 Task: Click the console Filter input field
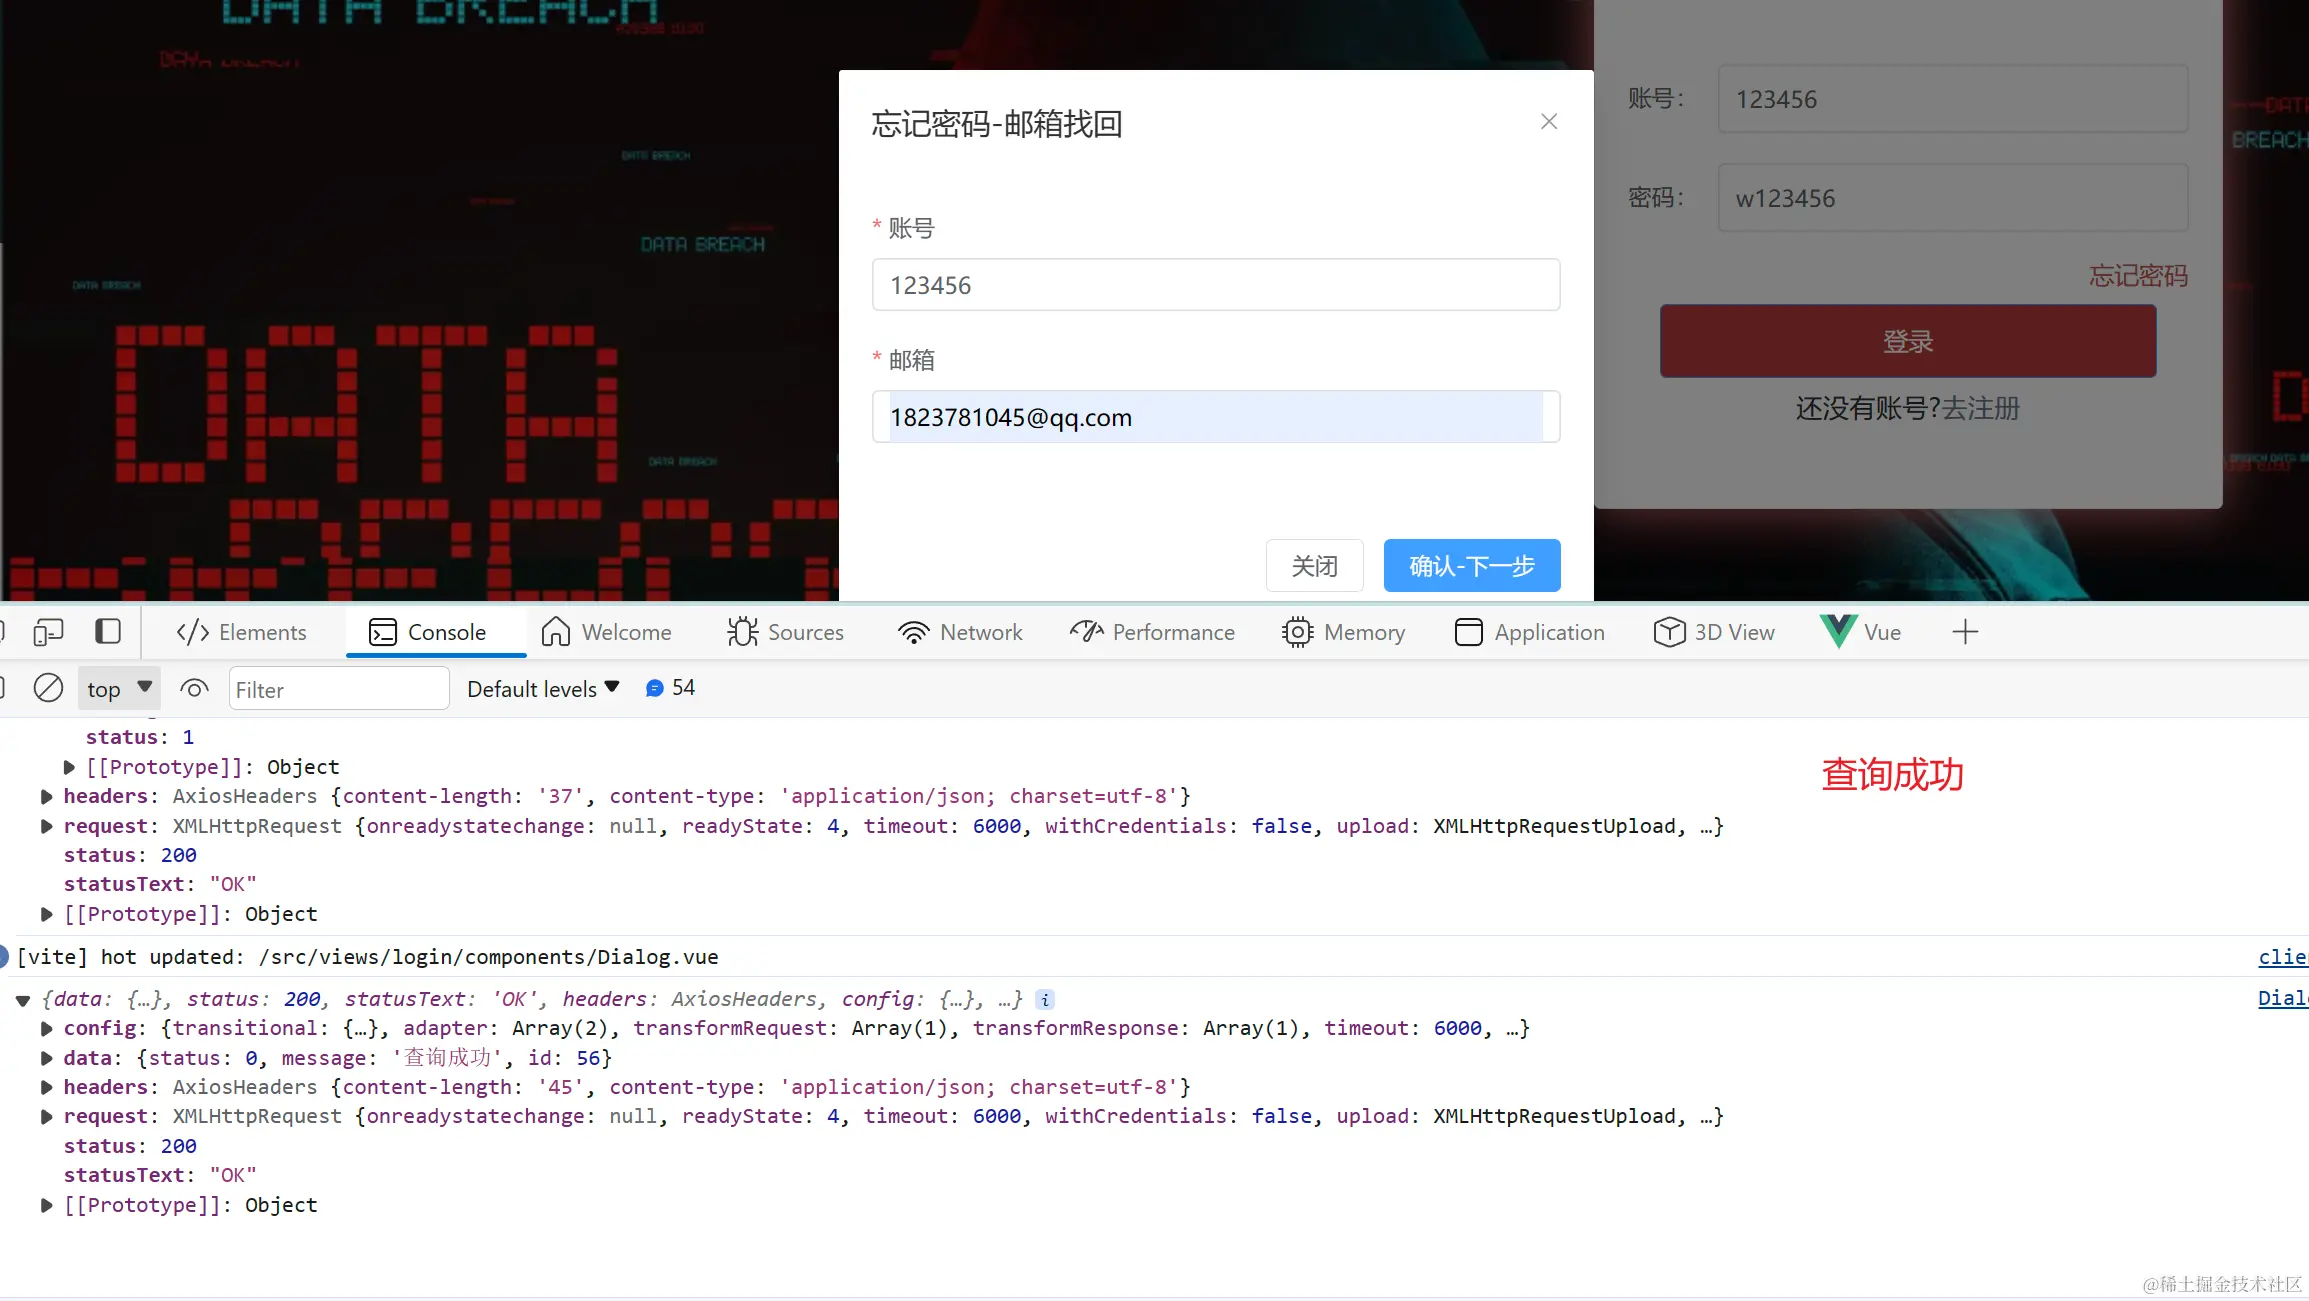pyautogui.click(x=338, y=689)
